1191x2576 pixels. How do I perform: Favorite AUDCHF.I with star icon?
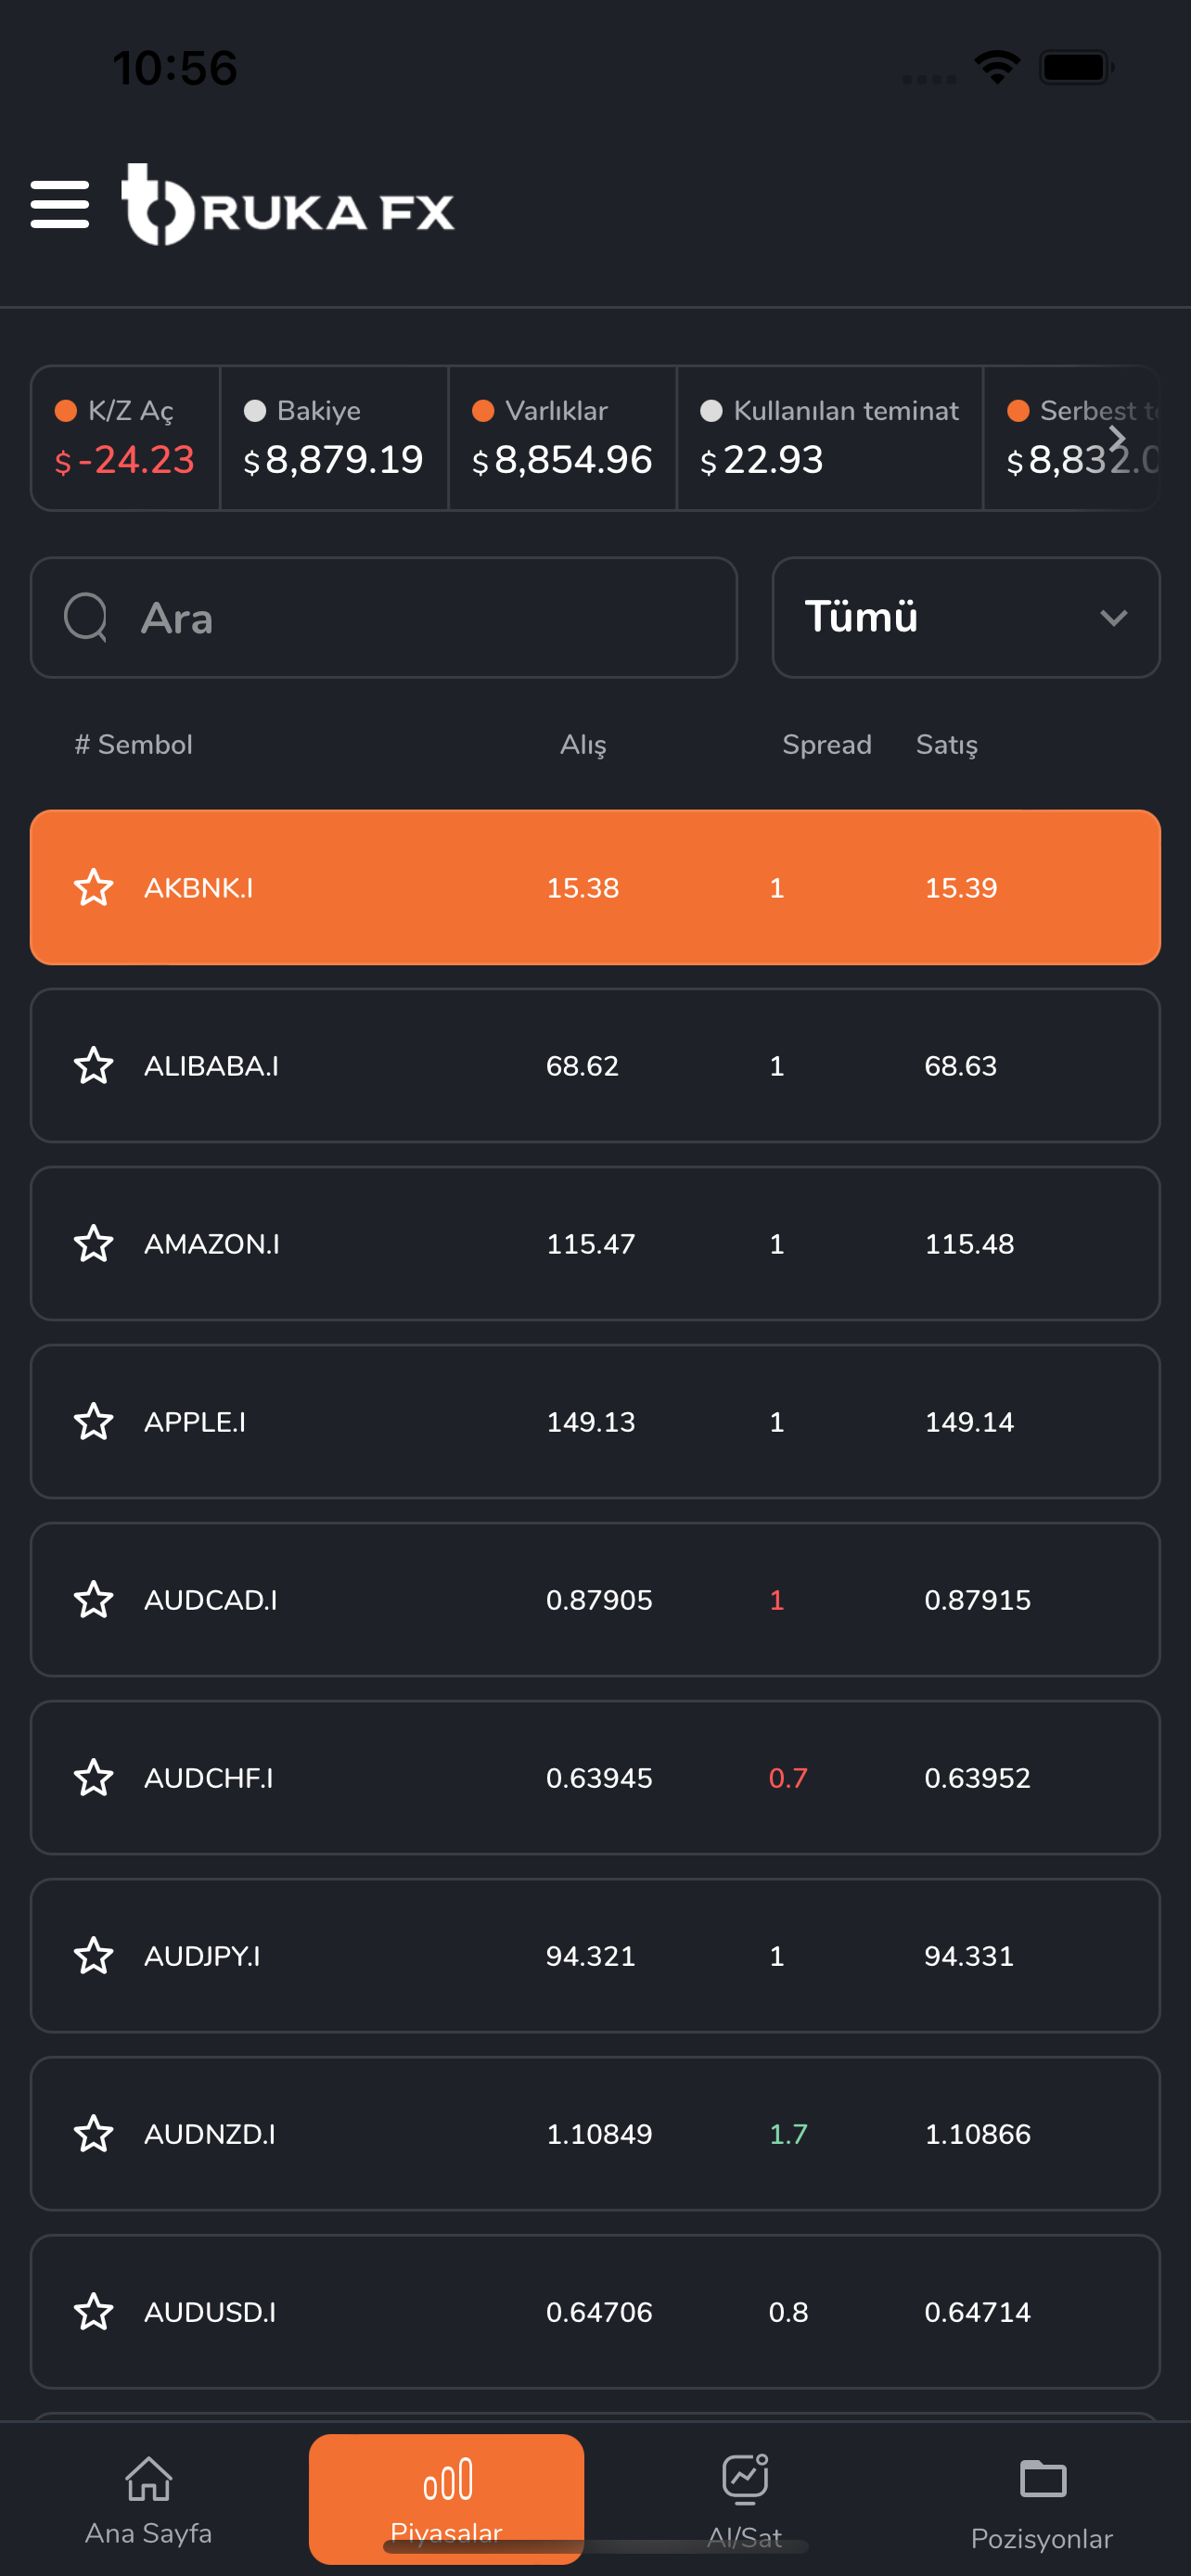94,1777
